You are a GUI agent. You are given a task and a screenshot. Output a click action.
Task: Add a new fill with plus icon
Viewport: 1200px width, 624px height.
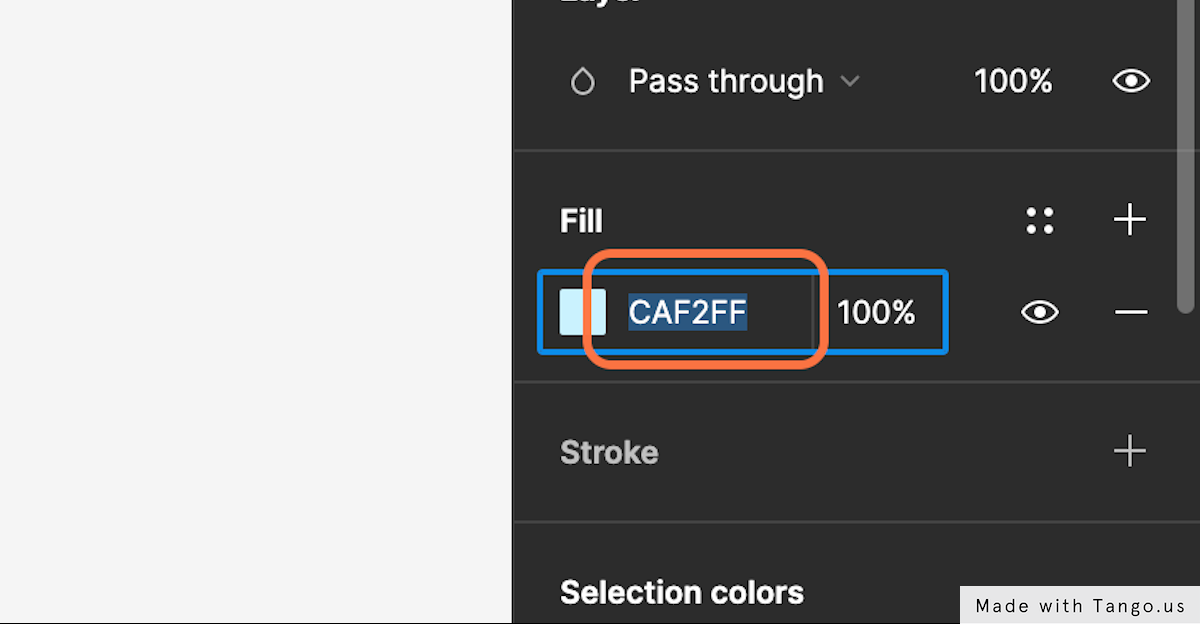click(x=1130, y=220)
